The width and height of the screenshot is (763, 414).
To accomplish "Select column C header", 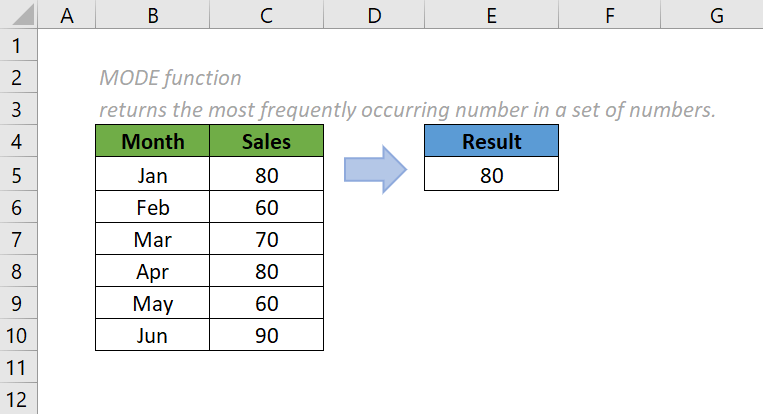I will (x=266, y=16).
